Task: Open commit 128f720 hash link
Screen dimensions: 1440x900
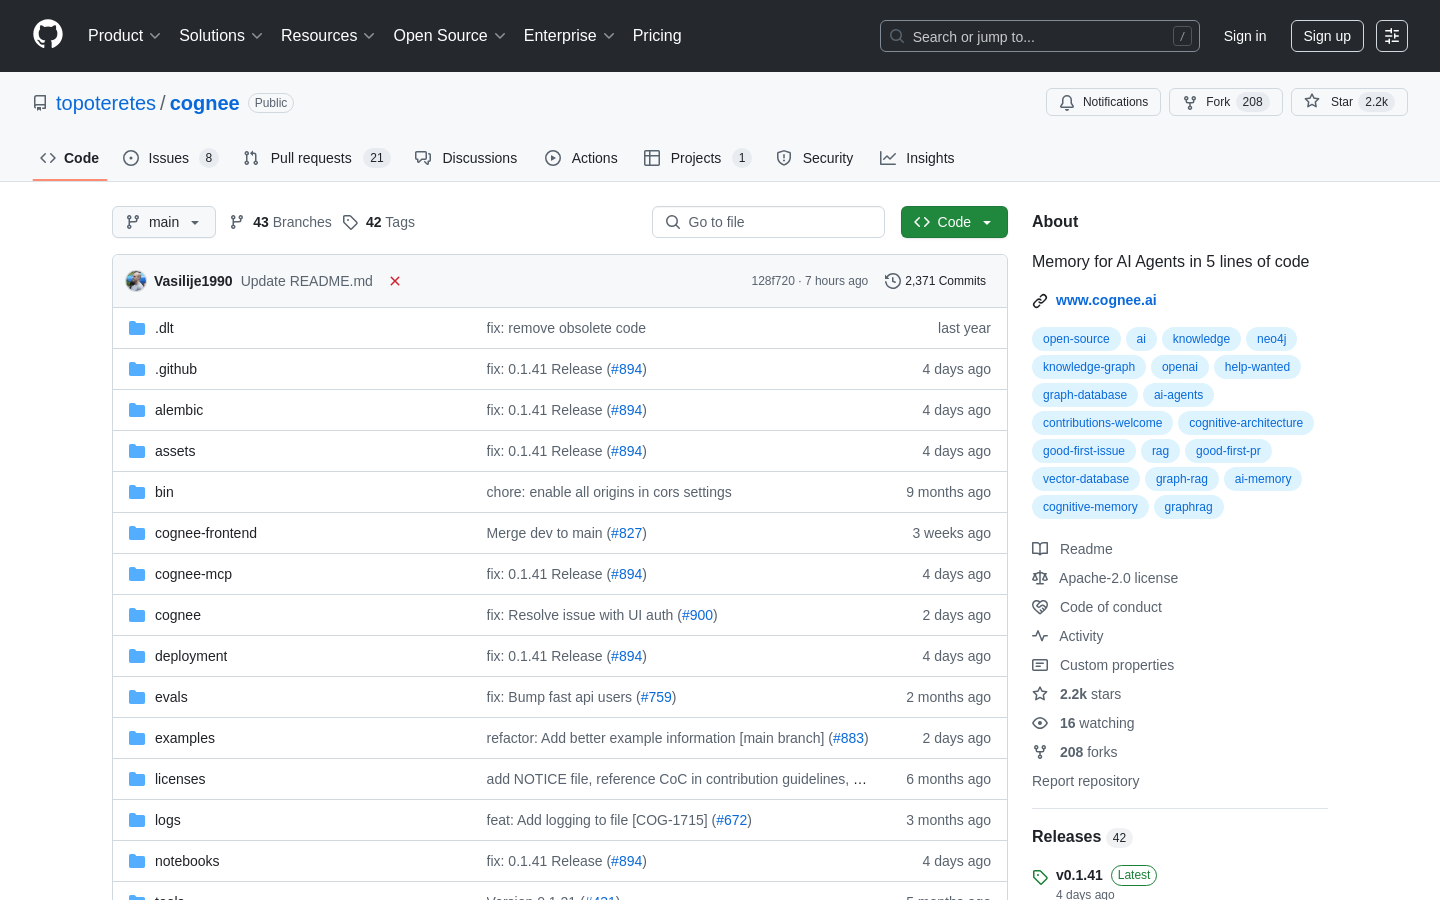Action: pyautogui.click(x=773, y=281)
